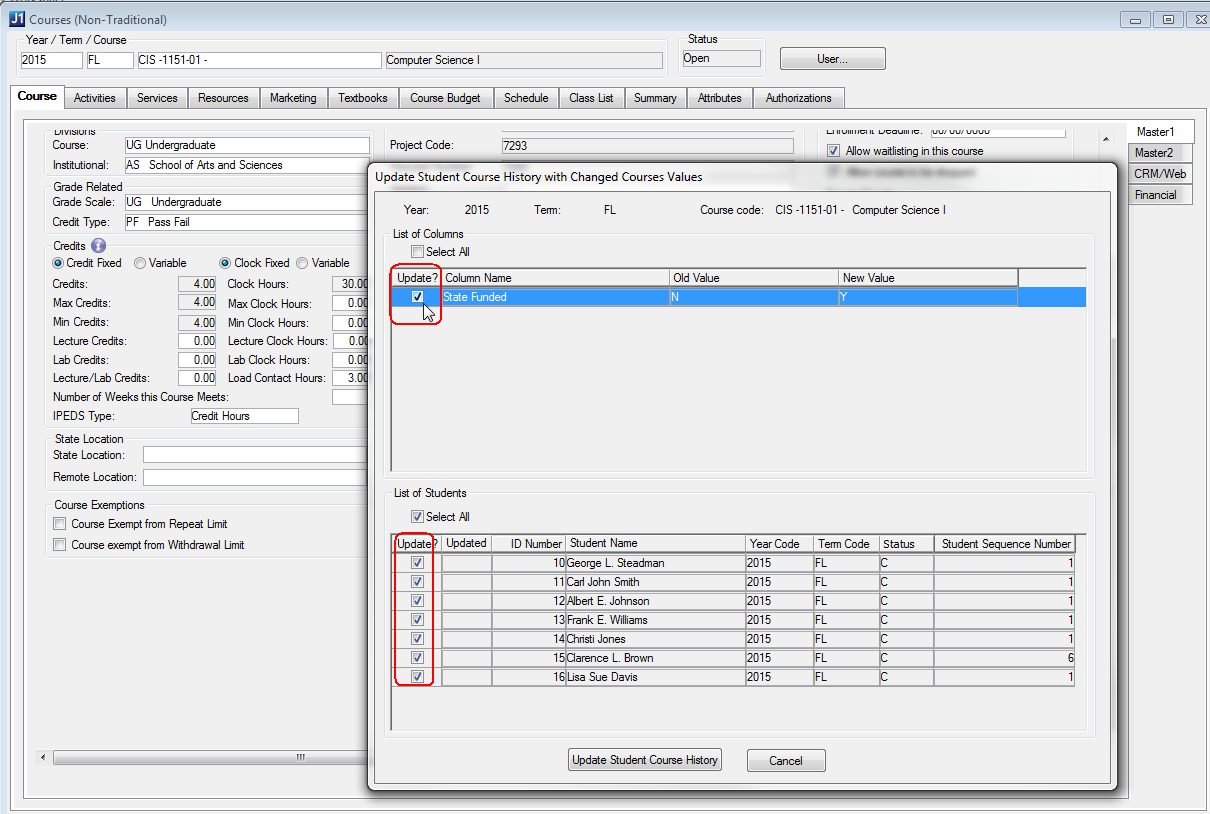This screenshot has width=1210, height=814.
Task: Select the Clock Fixed radio button
Action: pyautogui.click(x=225, y=263)
